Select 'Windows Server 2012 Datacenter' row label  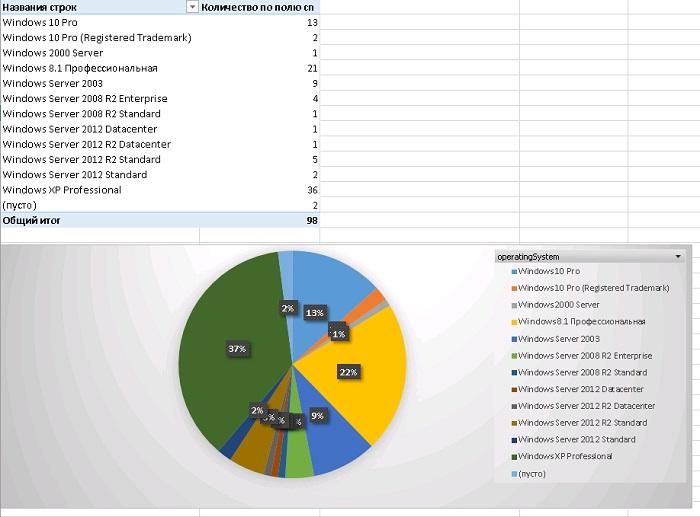pyautogui.click(x=79, y=129)
